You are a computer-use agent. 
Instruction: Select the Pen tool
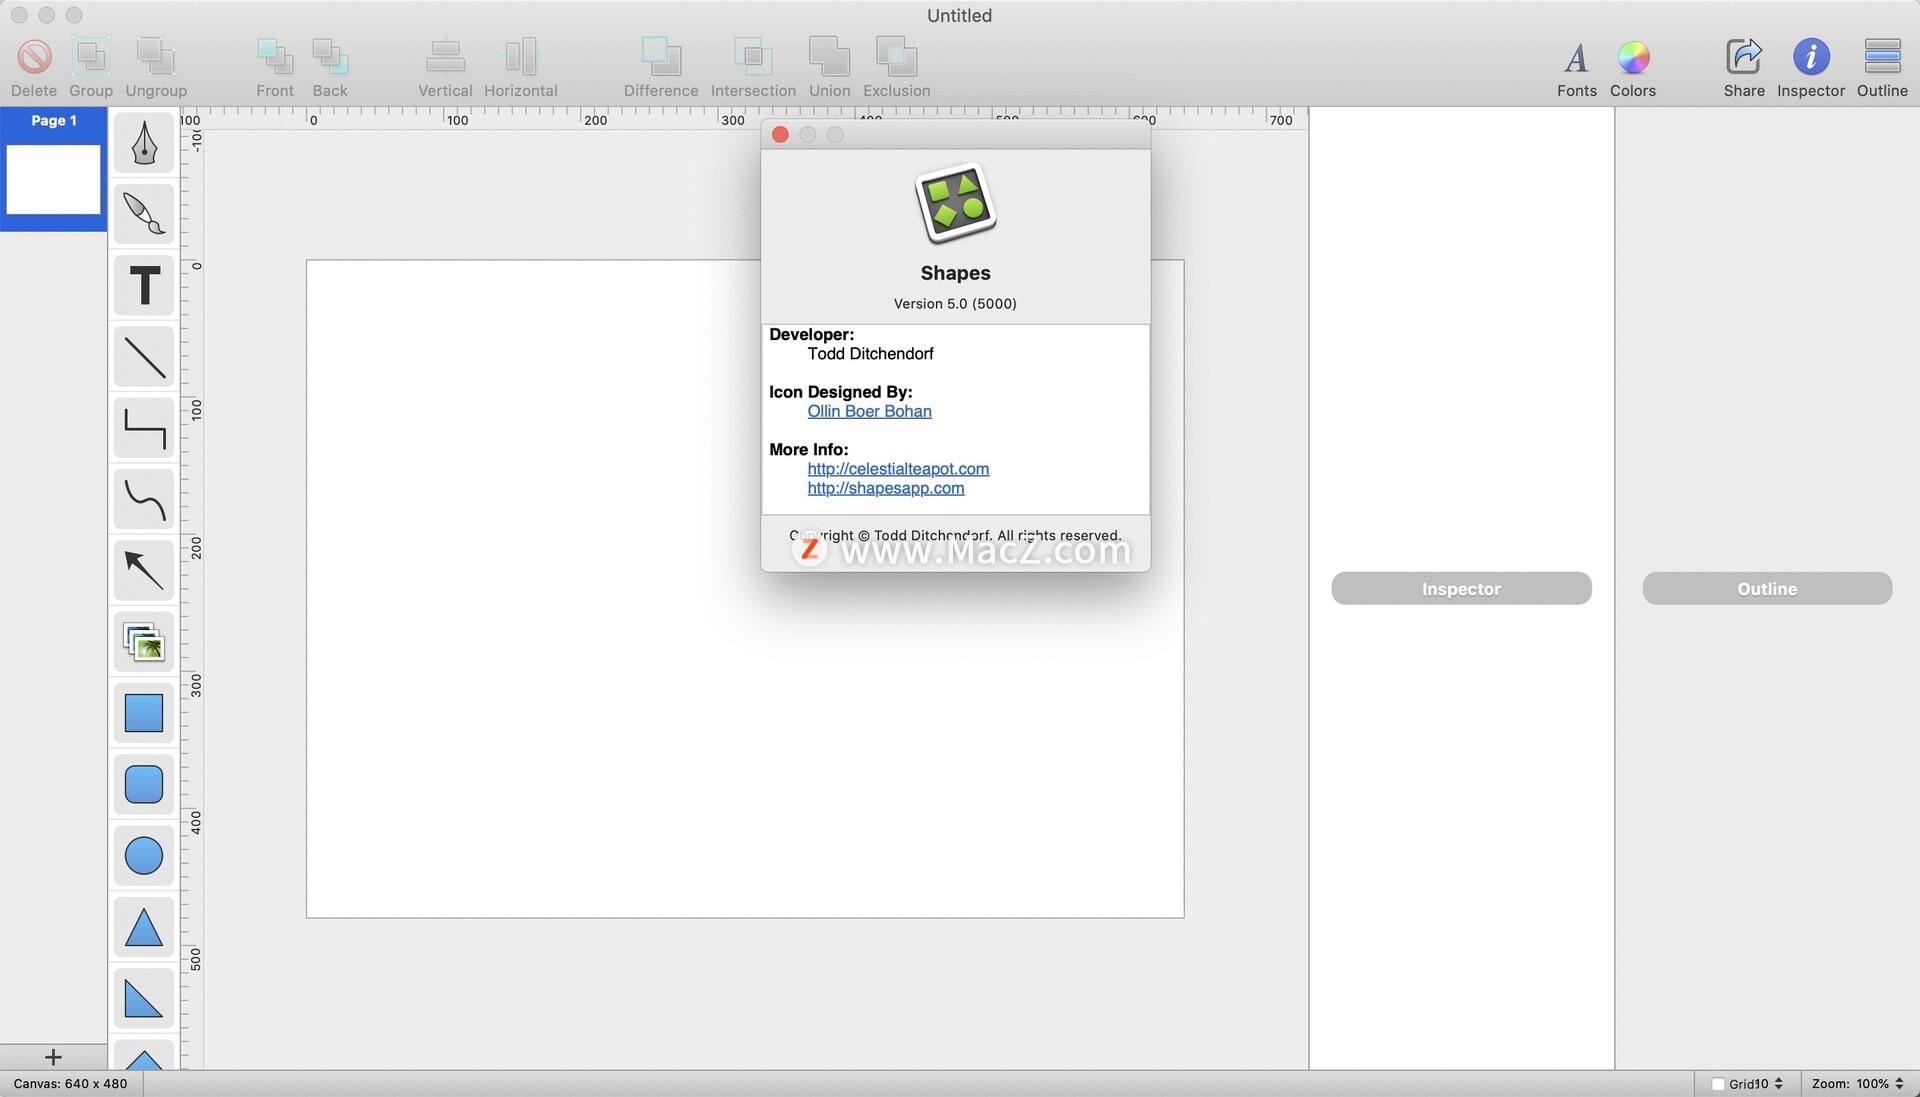(144, 143)
